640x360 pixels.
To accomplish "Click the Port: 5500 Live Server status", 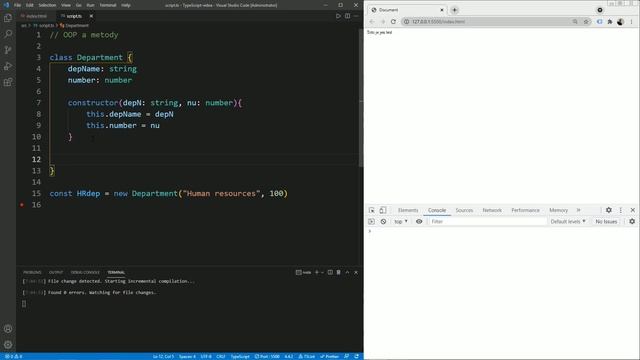I will 267,356.
